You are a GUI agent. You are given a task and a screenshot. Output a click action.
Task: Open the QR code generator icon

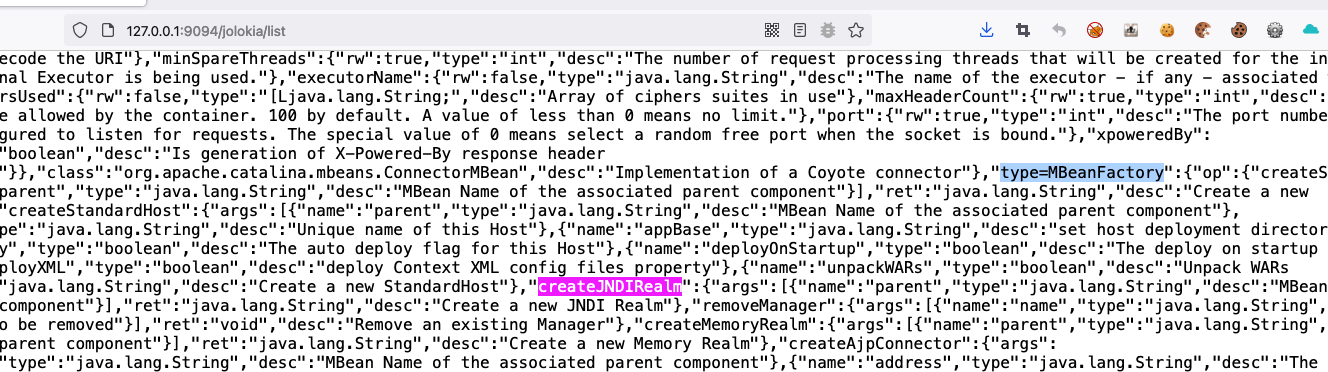coord(772,30)
